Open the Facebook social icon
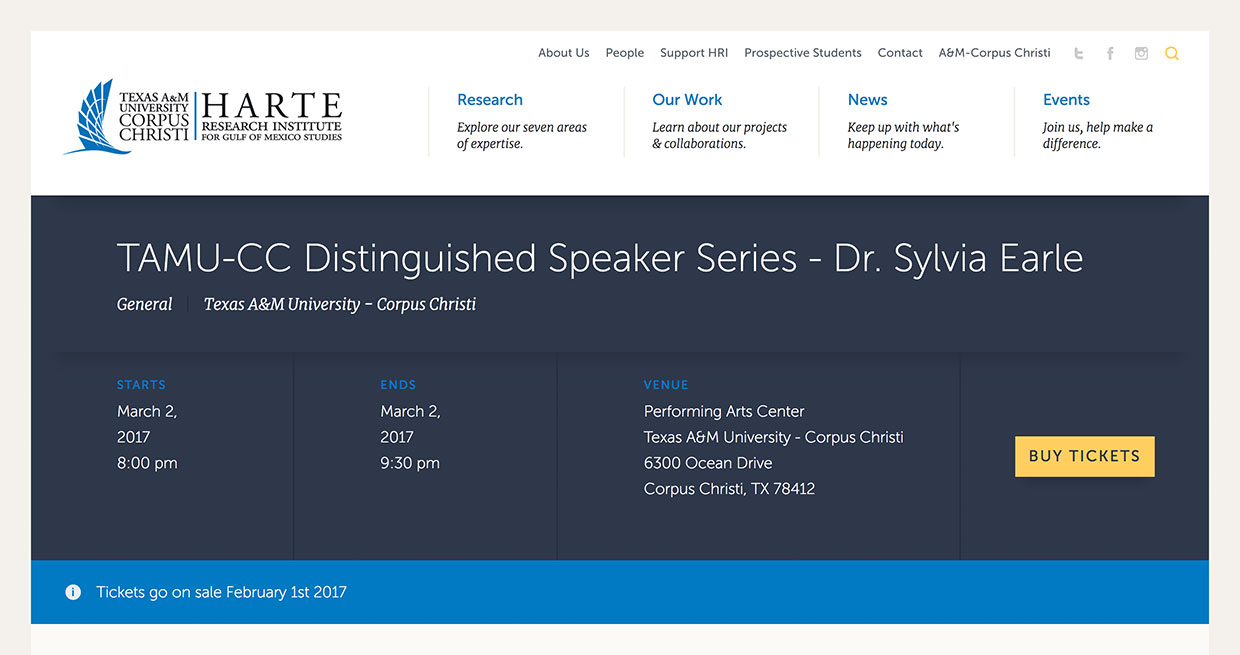Viewport: 1240px width, 655px height. coord(1110,54)
